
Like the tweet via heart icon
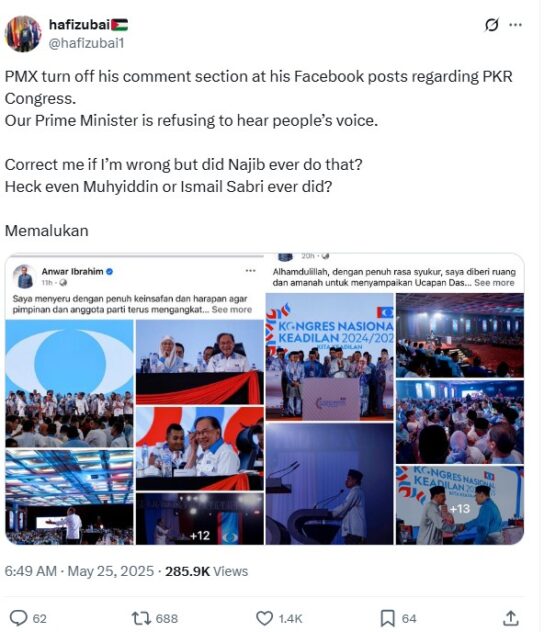point(264,618)
